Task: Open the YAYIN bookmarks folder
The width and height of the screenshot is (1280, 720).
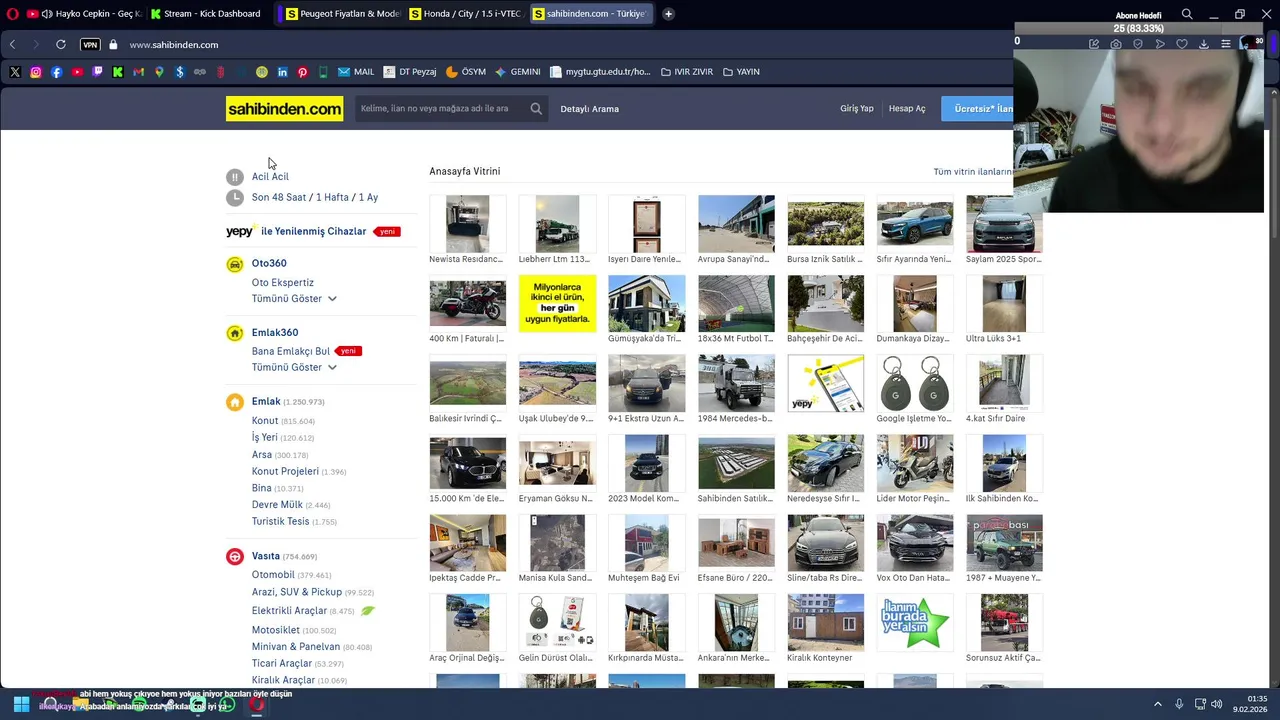Action: (x=741, y=72)
